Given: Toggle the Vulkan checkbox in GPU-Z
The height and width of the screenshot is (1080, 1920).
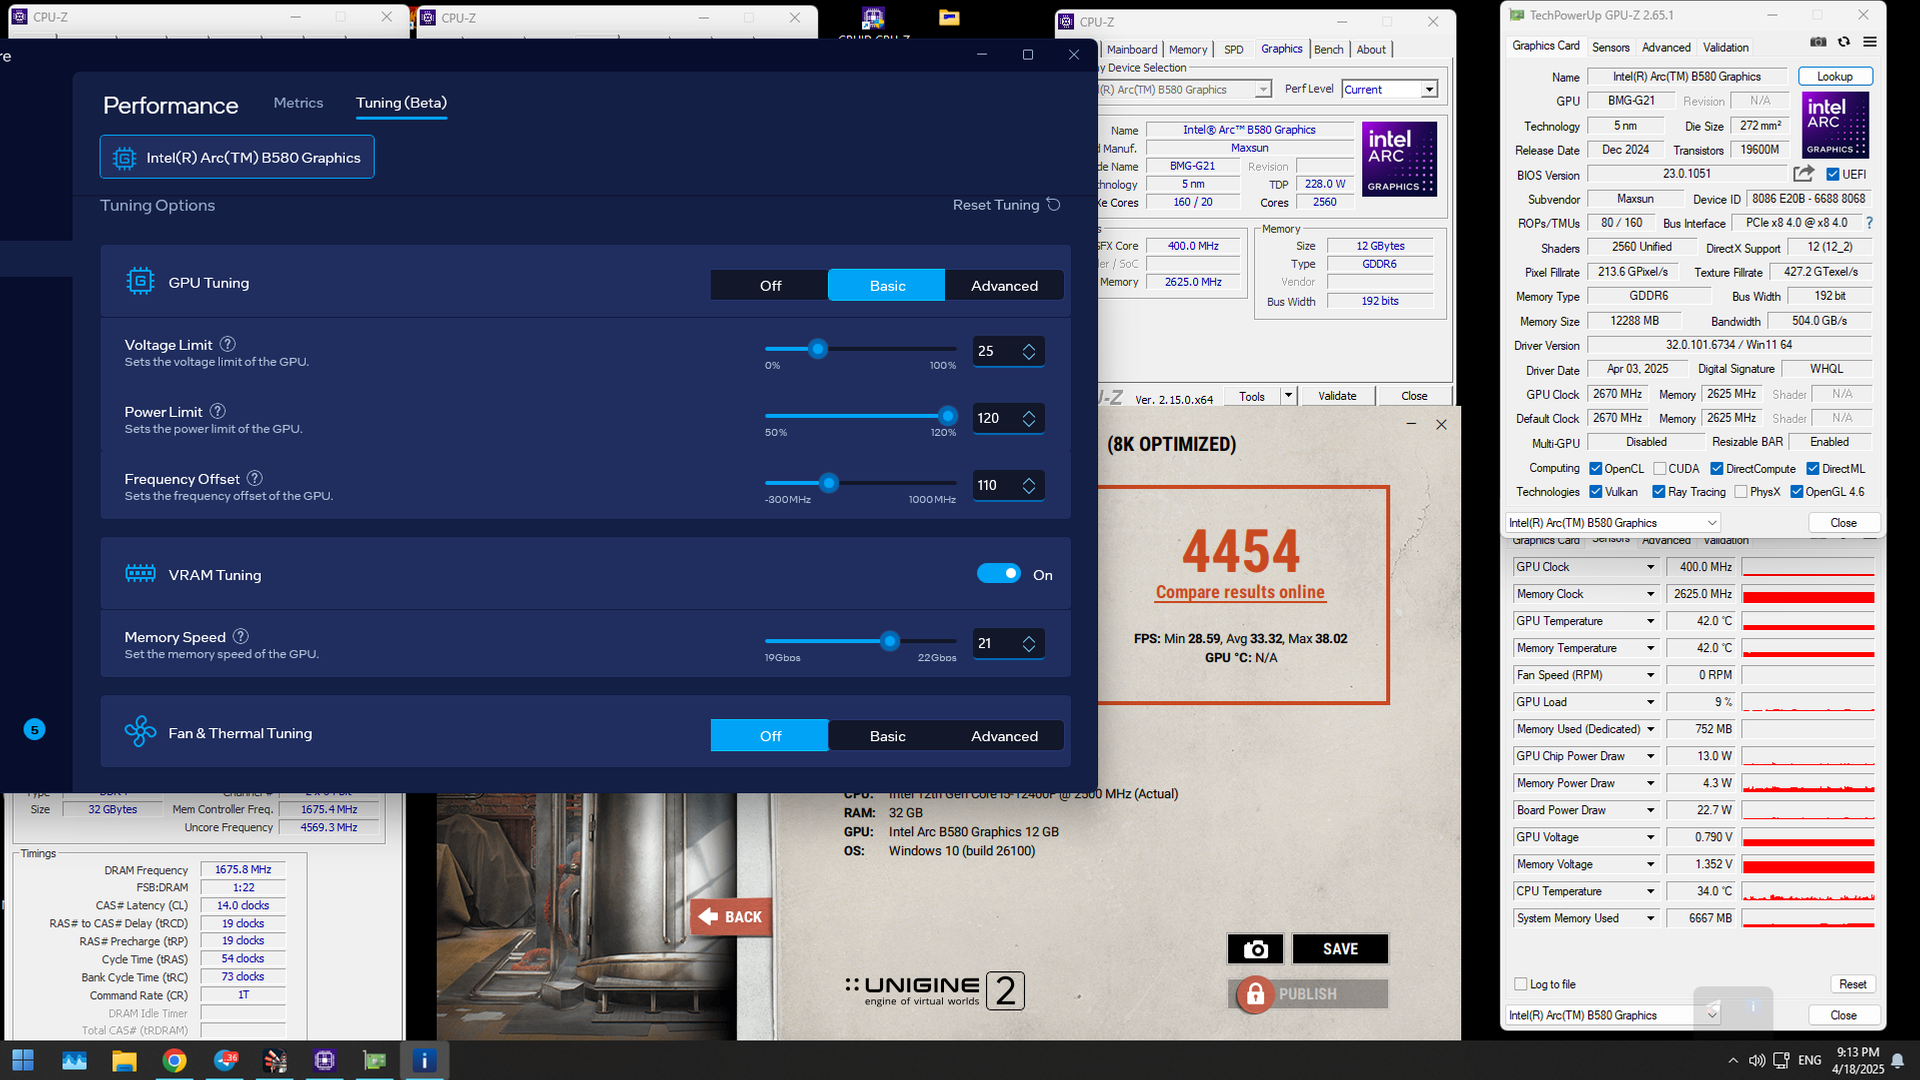Looking at the screenshot, I should click(x=1596, y=491).
